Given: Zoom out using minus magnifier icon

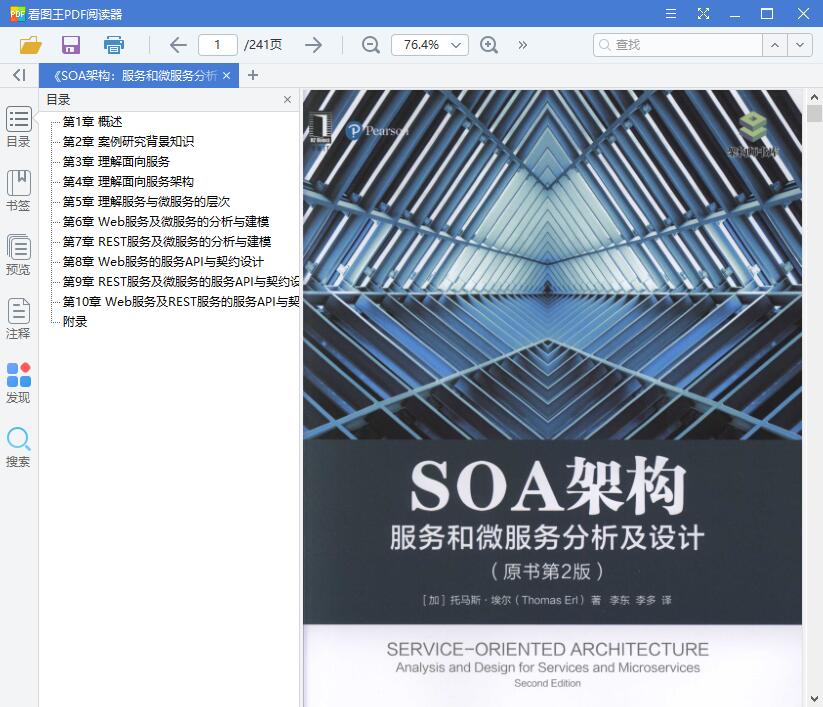Looking at the screenshot, I should click(371, 45).
